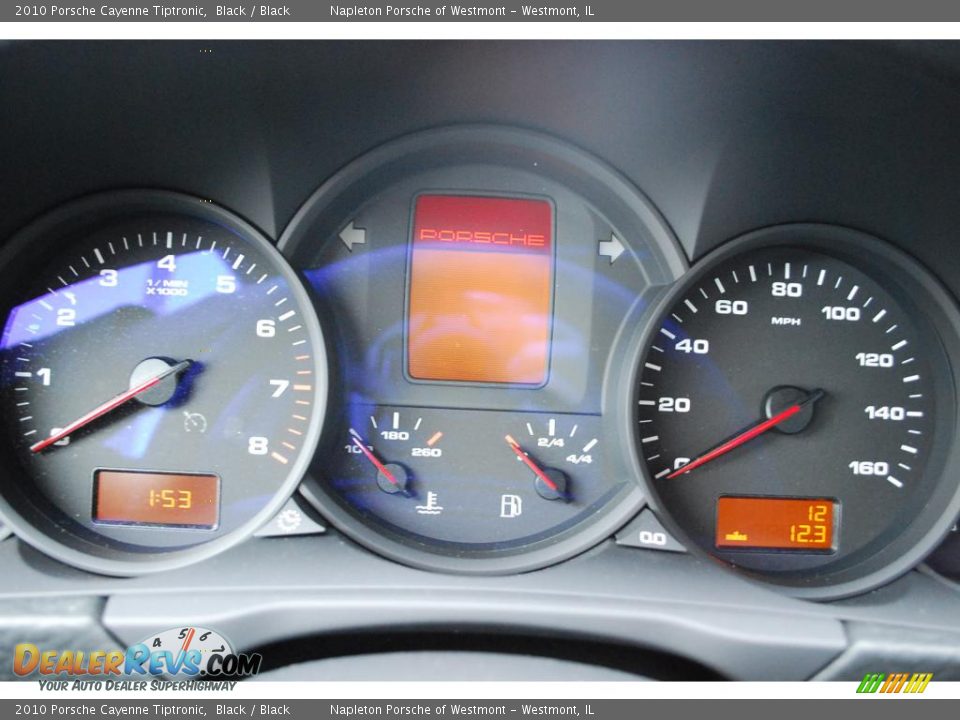Screen dimensions: 960x720
Task: Click the 60 mark on speedometer
Action: (x=731, y=307)
